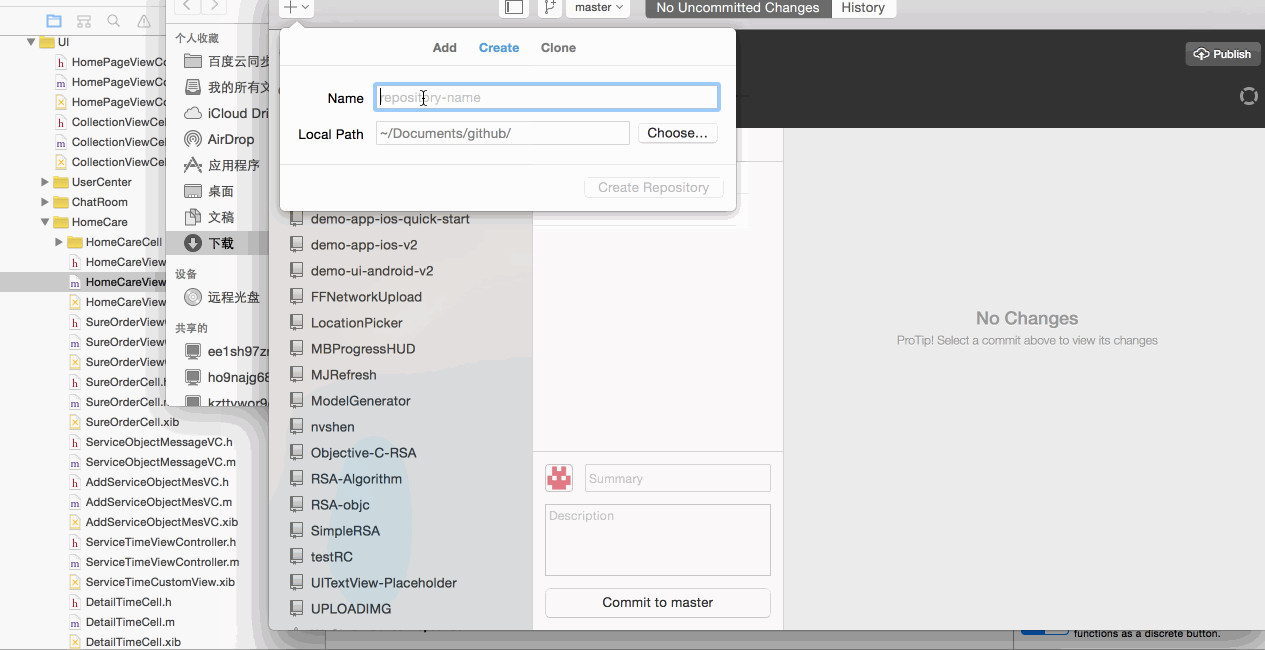
Task: Expand the ChatRoom group in Xcode
Action: [x=45, y=202]
